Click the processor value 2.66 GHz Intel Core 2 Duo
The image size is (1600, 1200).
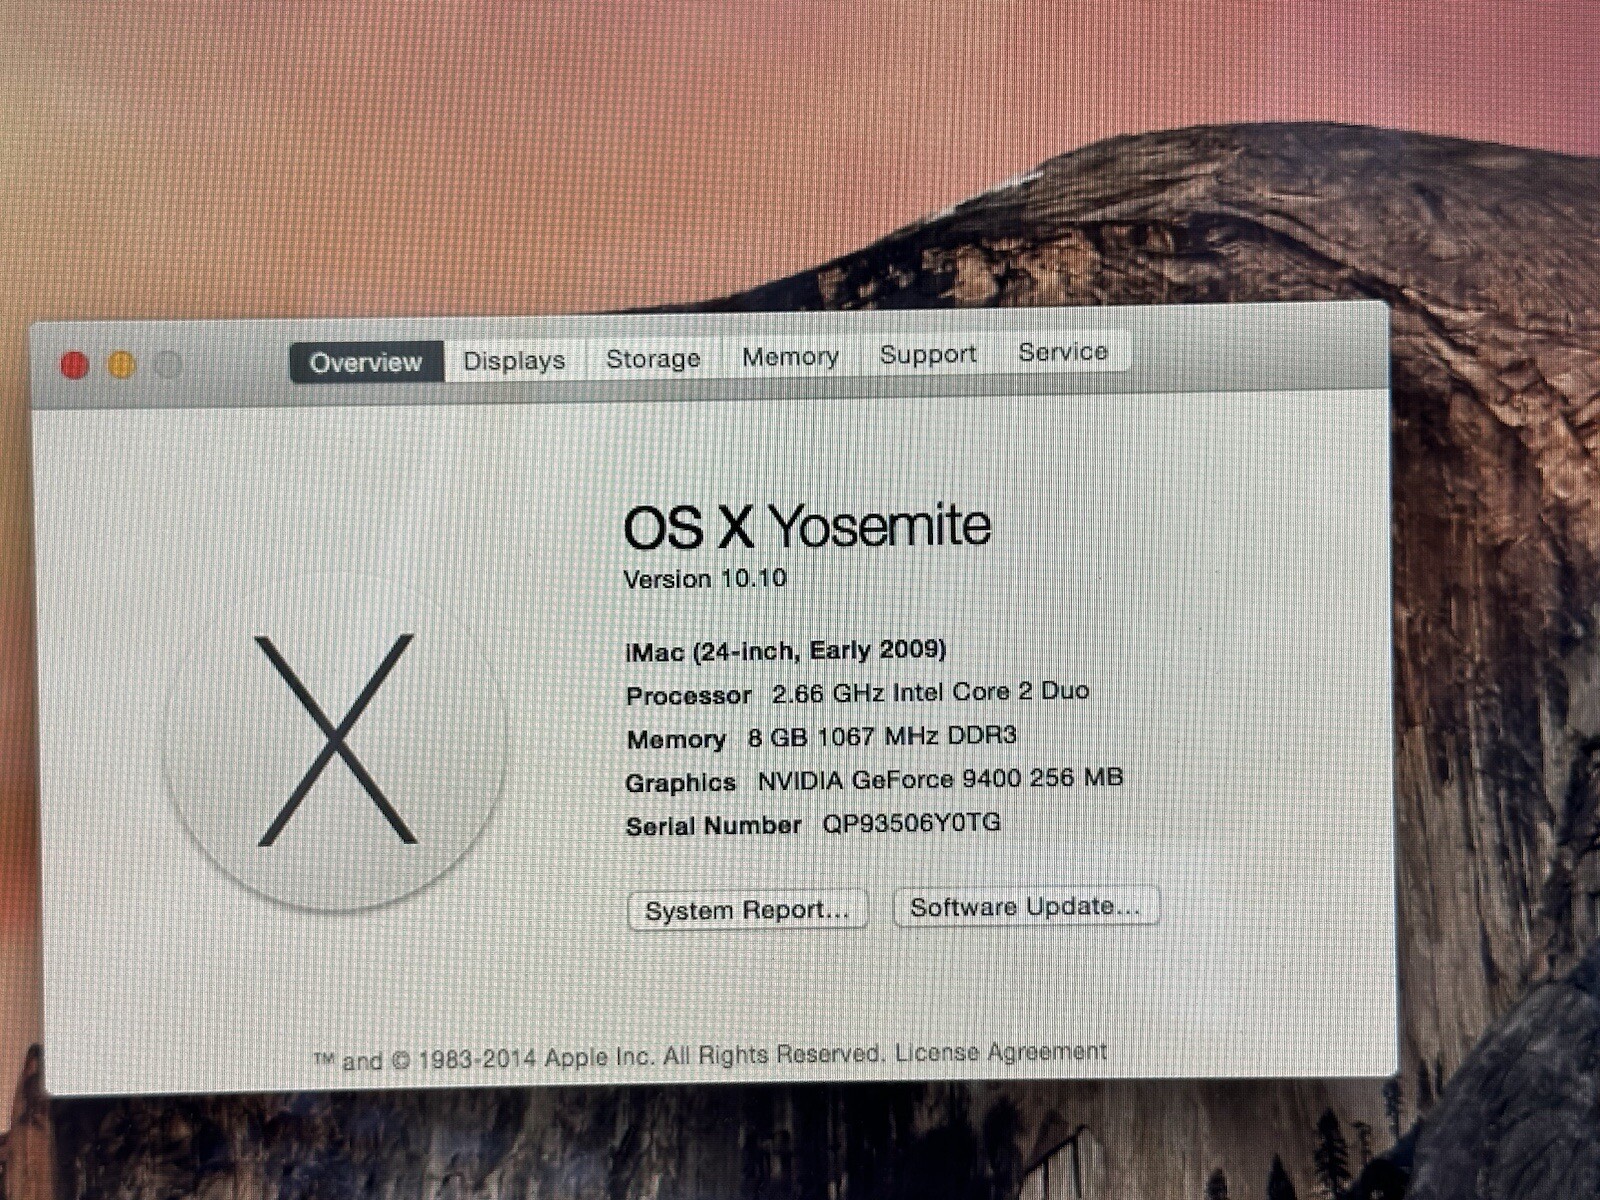click(931, 691)
